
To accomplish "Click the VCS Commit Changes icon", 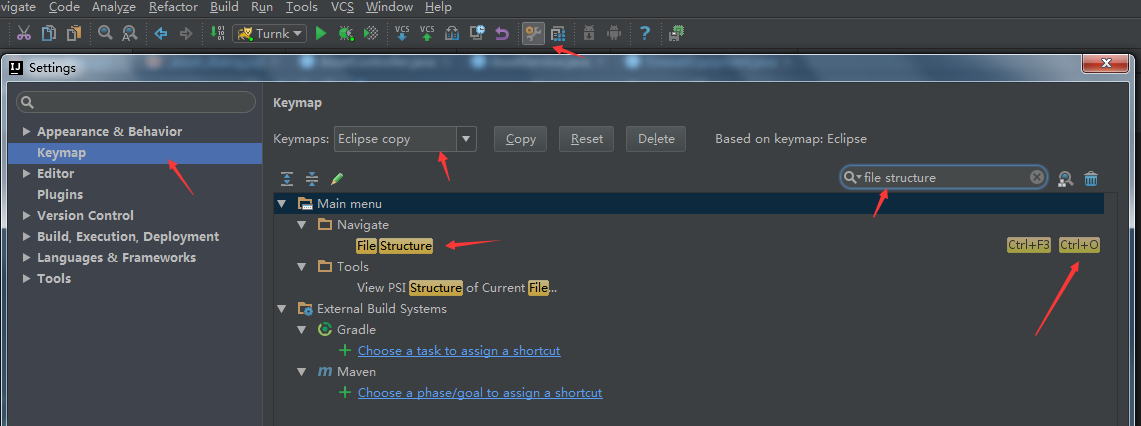I will [427, 33].
